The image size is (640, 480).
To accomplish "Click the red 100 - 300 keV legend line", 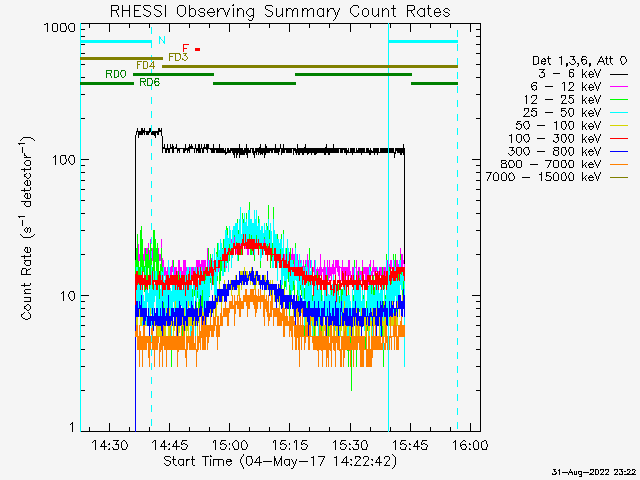I will 619,139.
